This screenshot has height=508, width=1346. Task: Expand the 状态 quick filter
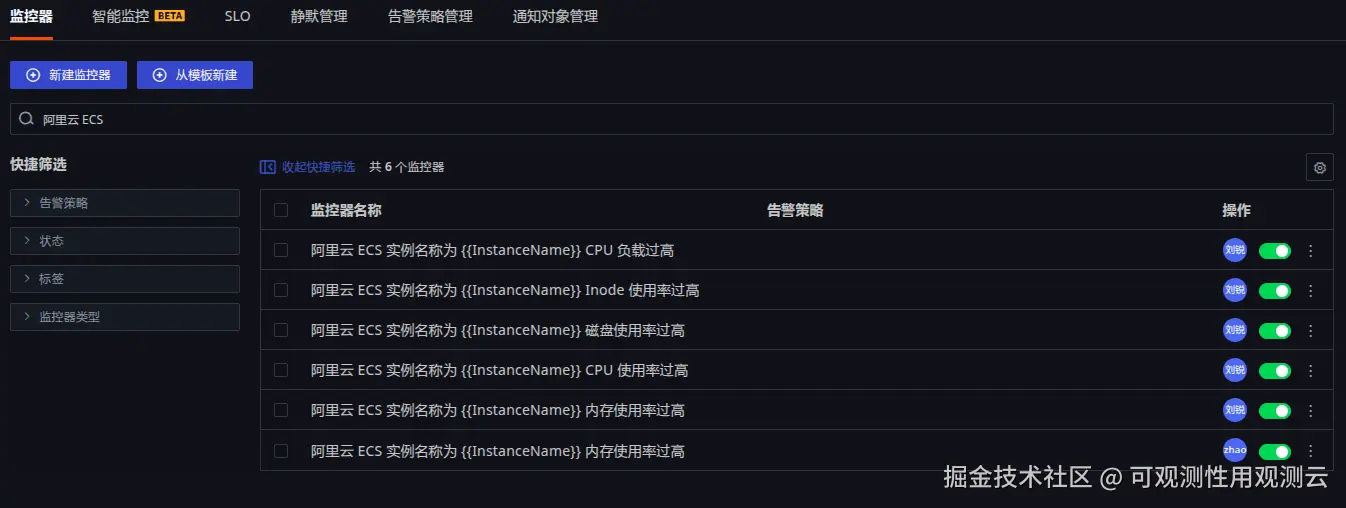(x=125, y=241)
